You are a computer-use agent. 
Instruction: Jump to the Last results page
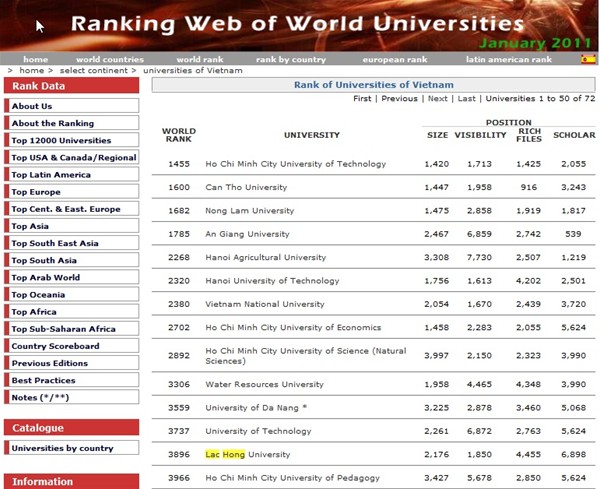(466, 99)
